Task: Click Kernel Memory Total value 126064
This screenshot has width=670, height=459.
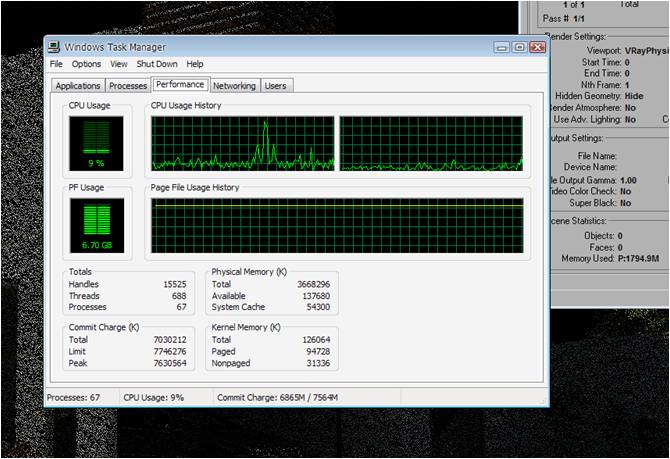Action: [x=316, y=340]
